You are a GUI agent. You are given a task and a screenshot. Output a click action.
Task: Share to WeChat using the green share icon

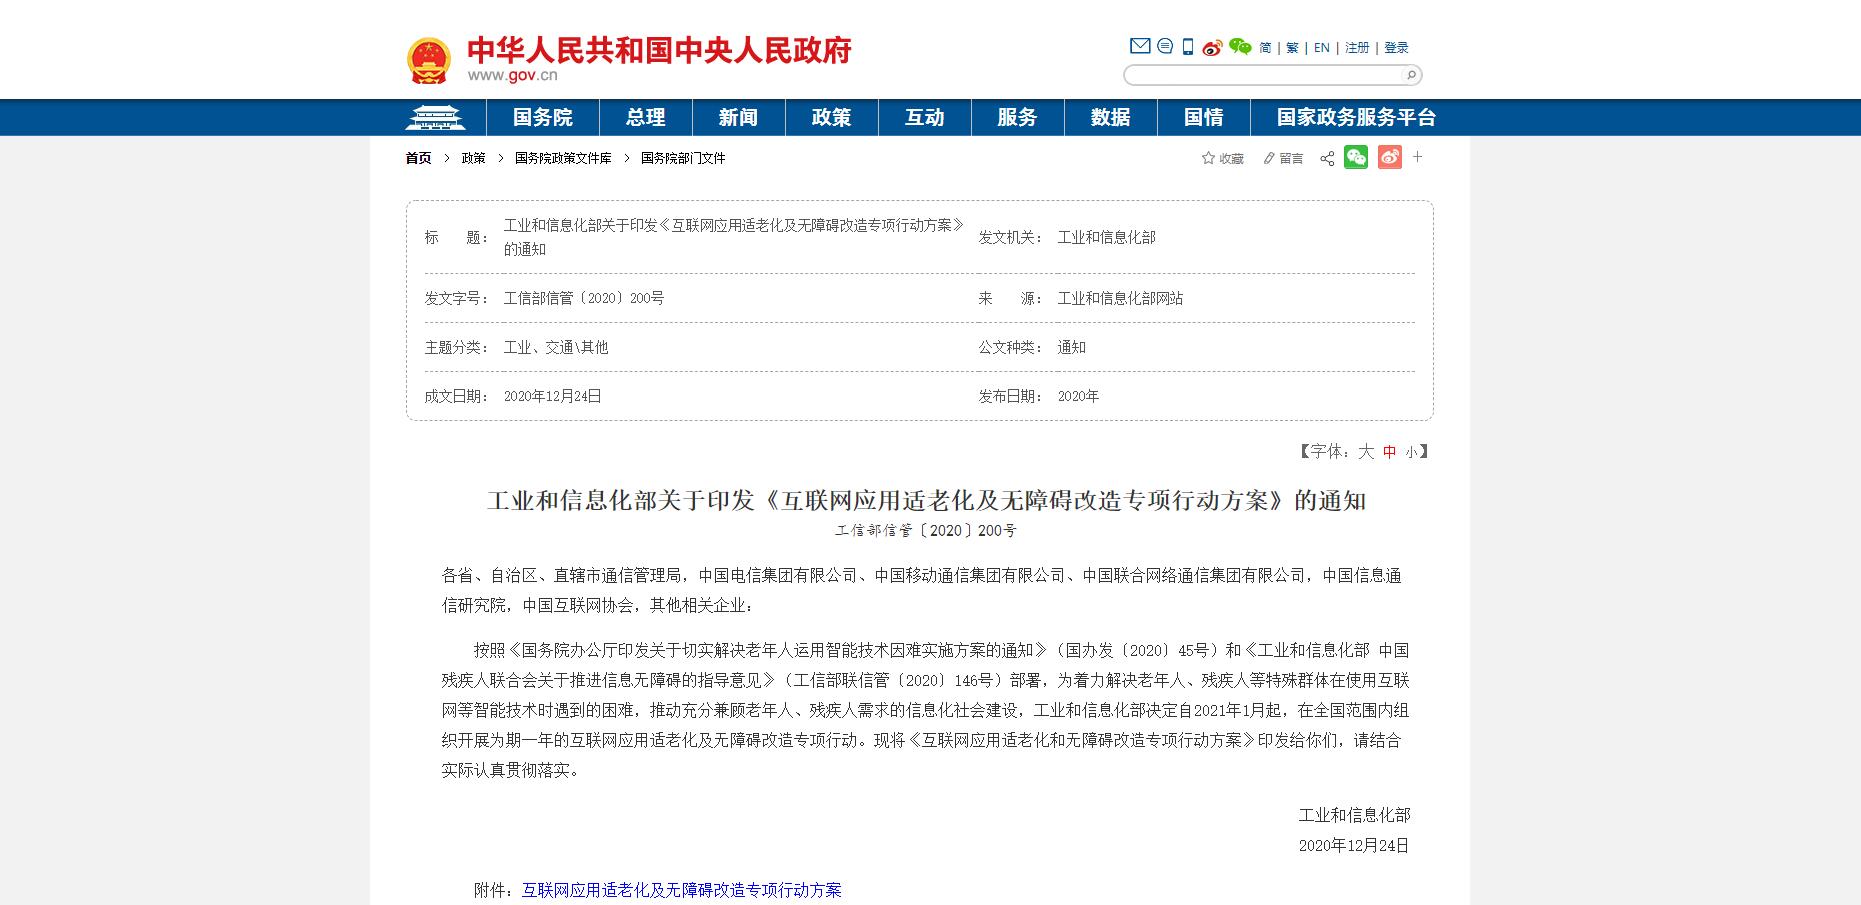(1355, 157)
